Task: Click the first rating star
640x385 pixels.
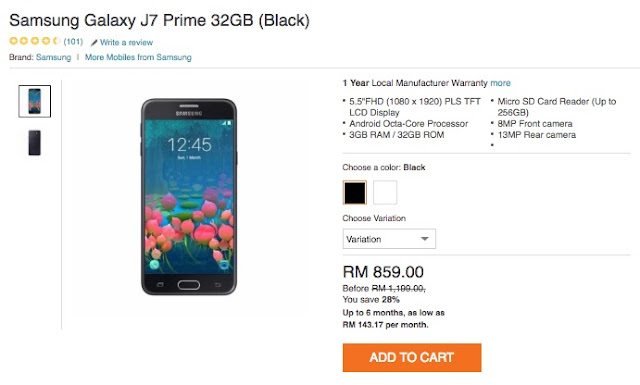Action: (x=13, y=41)
